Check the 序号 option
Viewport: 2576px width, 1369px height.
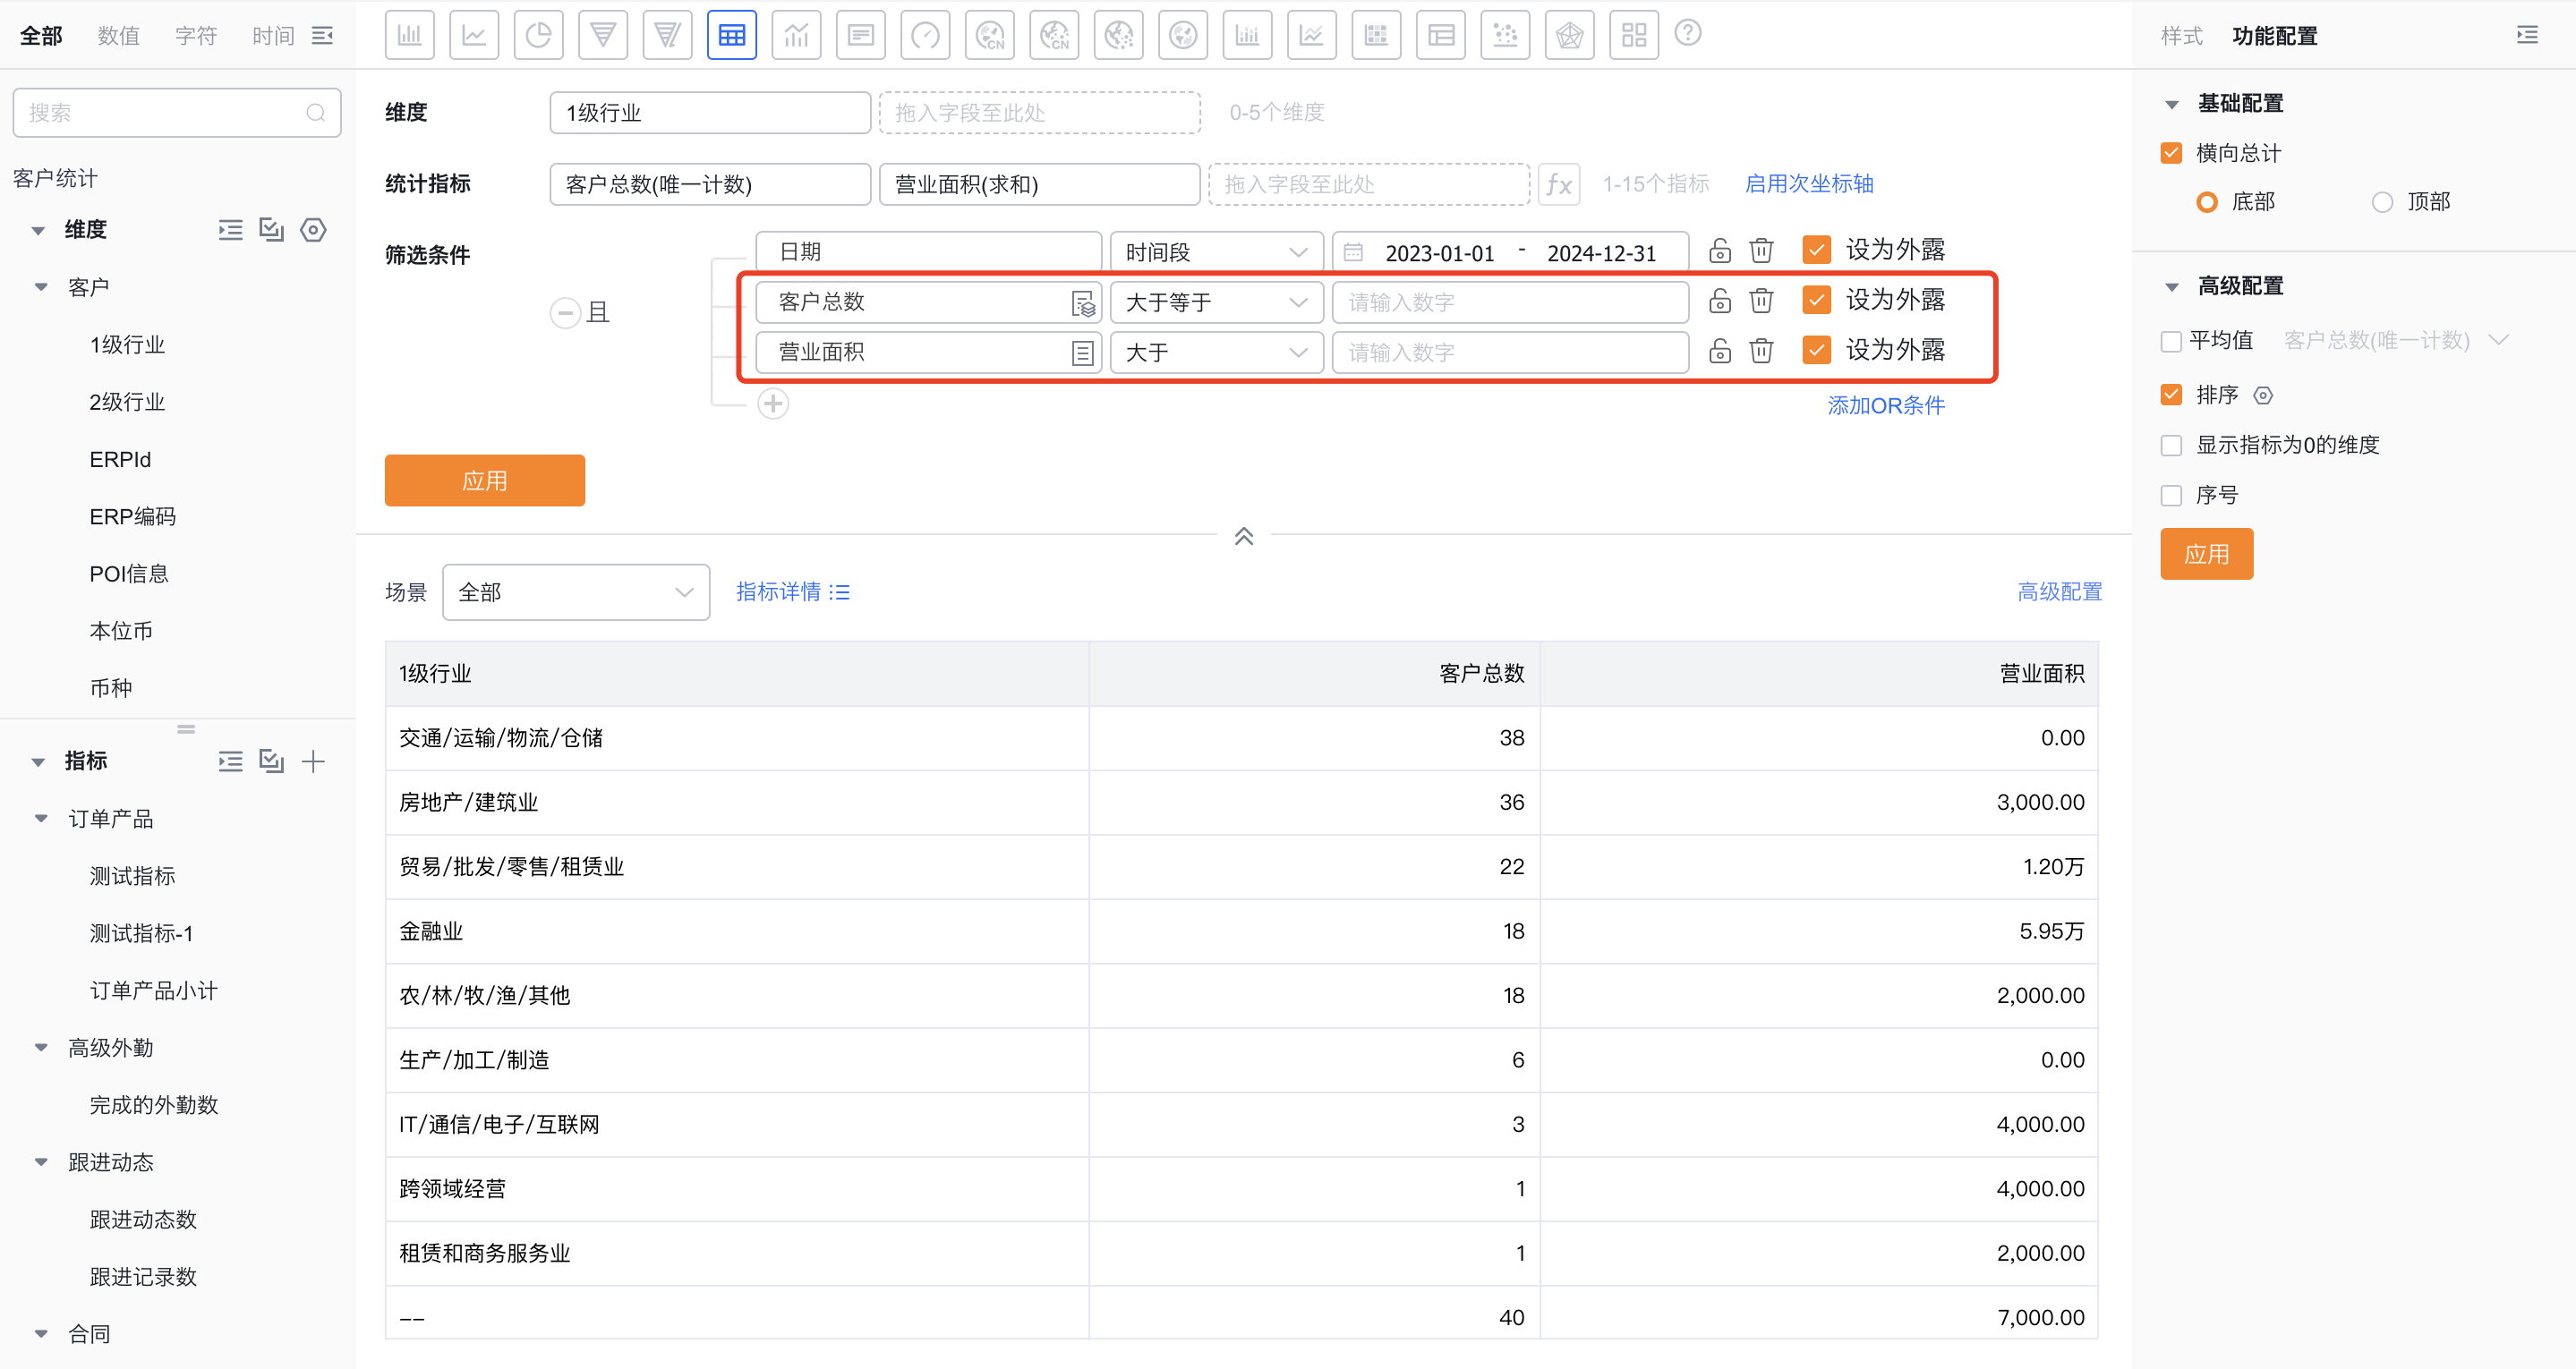[2171, 494]
